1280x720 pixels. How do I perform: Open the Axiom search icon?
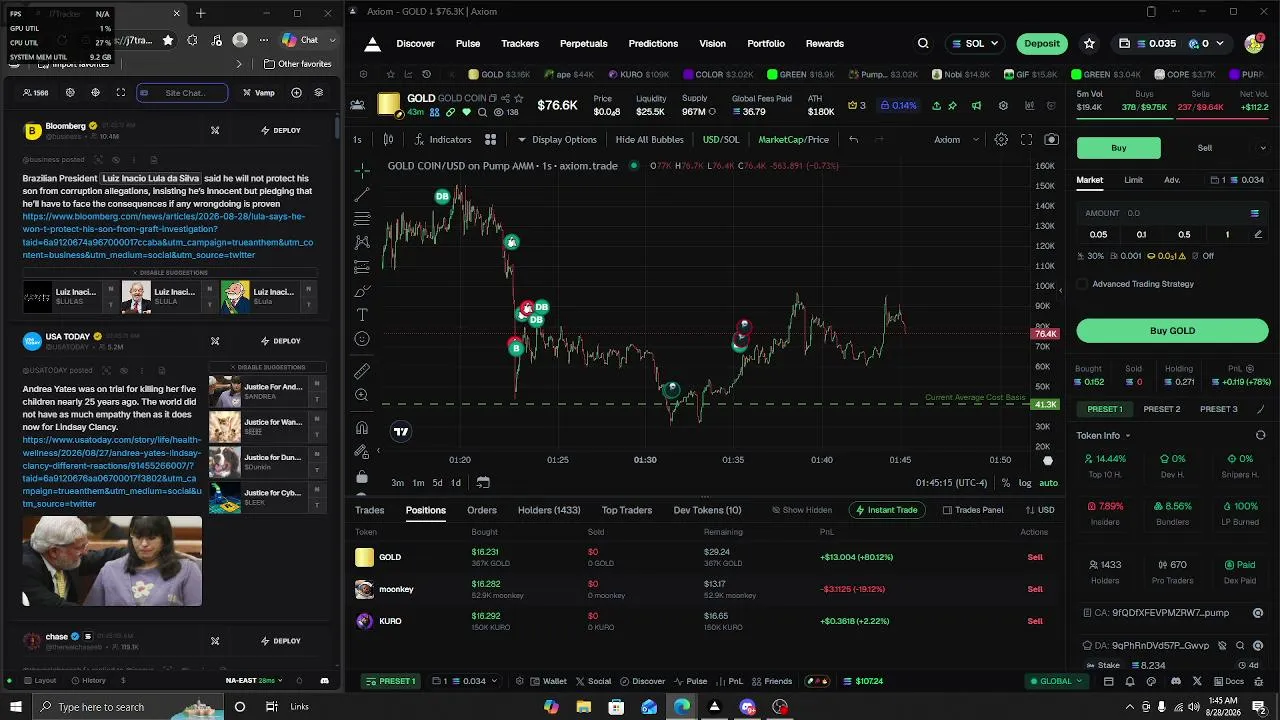(923, 44)
